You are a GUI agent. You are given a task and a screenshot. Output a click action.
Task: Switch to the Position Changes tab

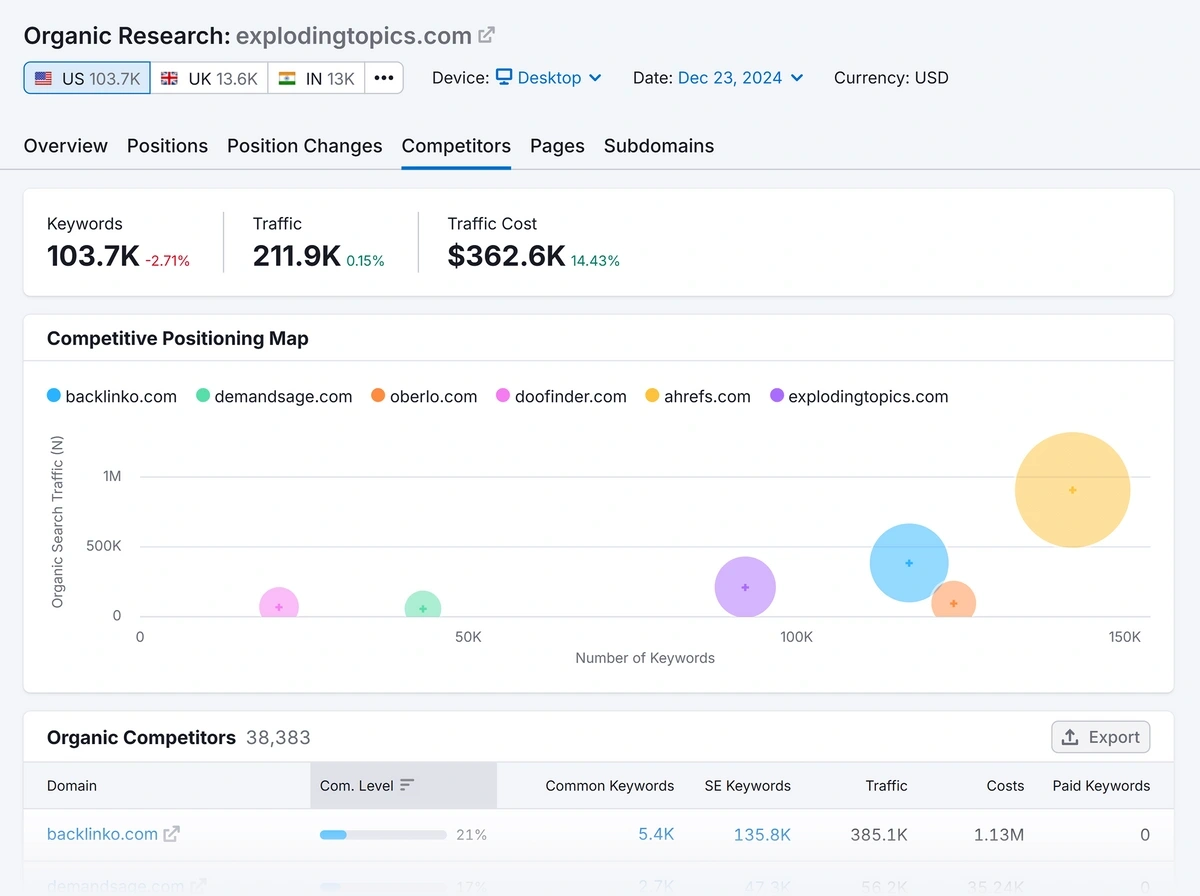(304, 146)
